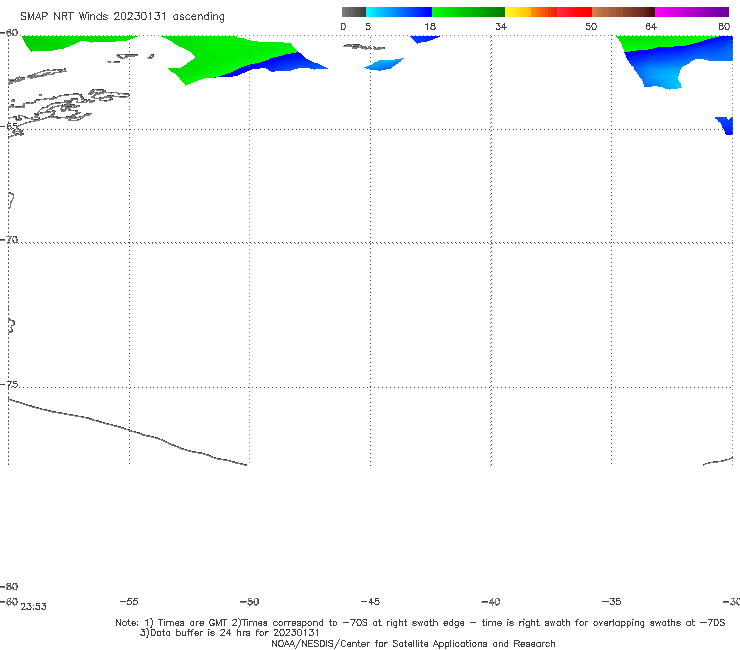Click the cyan-blue 5-18 segment of the color bar
740x650 pixels.
pos(399,12)
